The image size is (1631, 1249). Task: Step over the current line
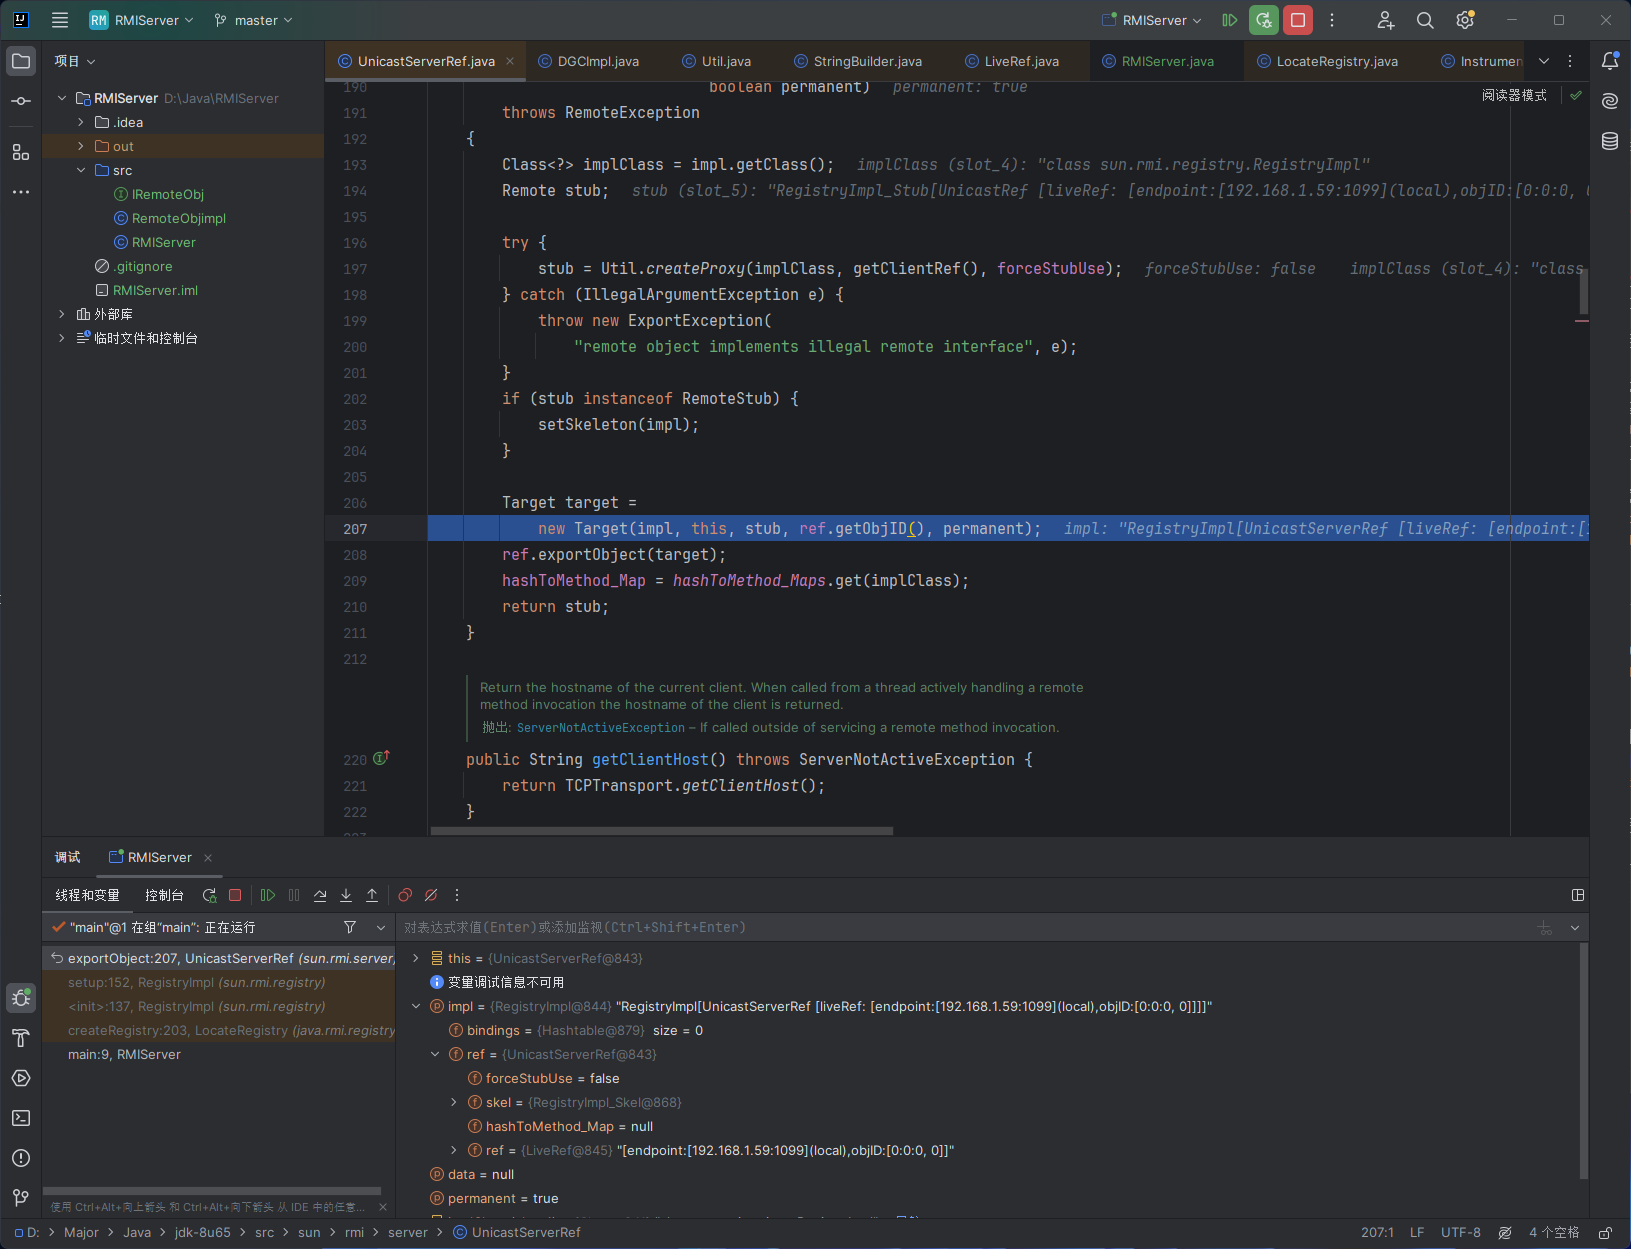tap(320, 895)
